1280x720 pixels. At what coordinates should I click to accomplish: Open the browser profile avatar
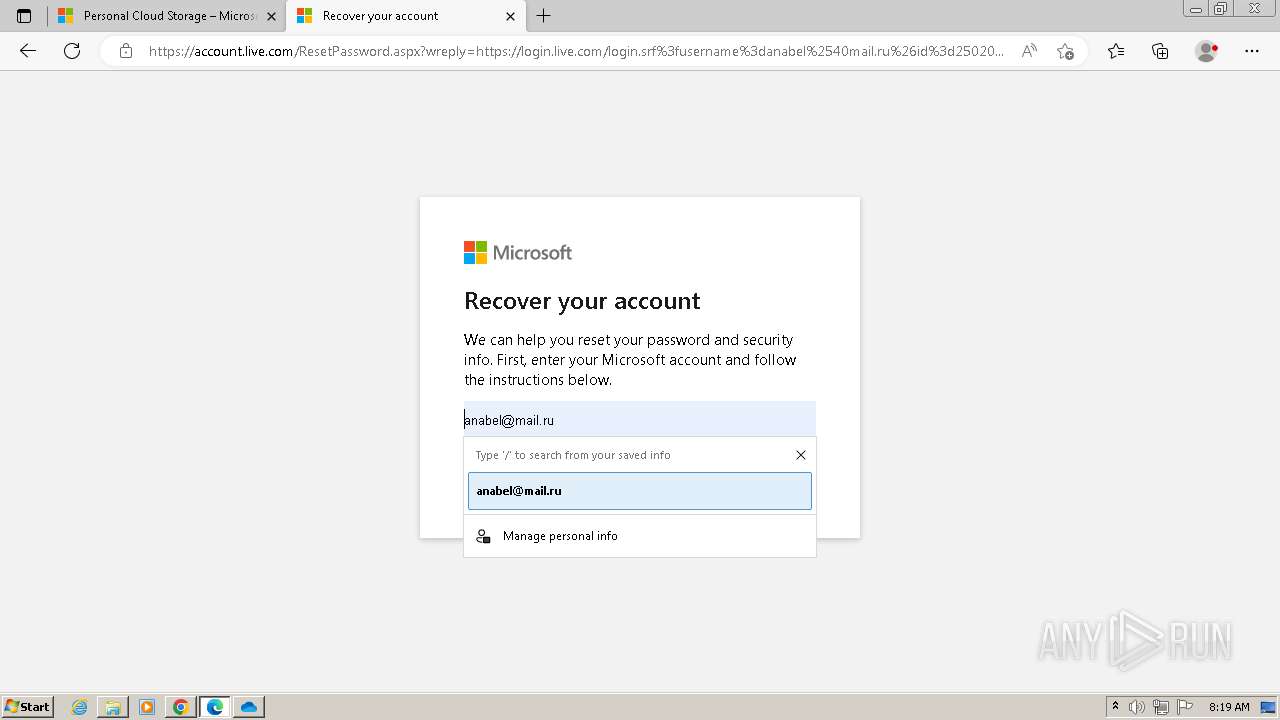tap(1206, 51)
